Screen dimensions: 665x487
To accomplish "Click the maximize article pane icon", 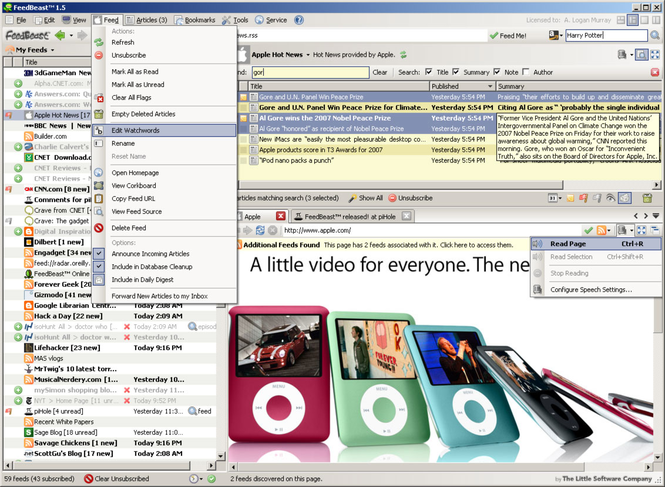I will click(655, 55).
